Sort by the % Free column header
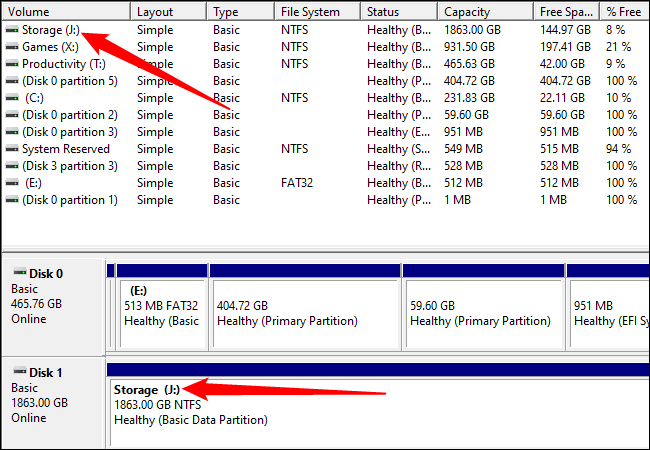The height and width of the screenshot is (450, 650). pos(625,12)
